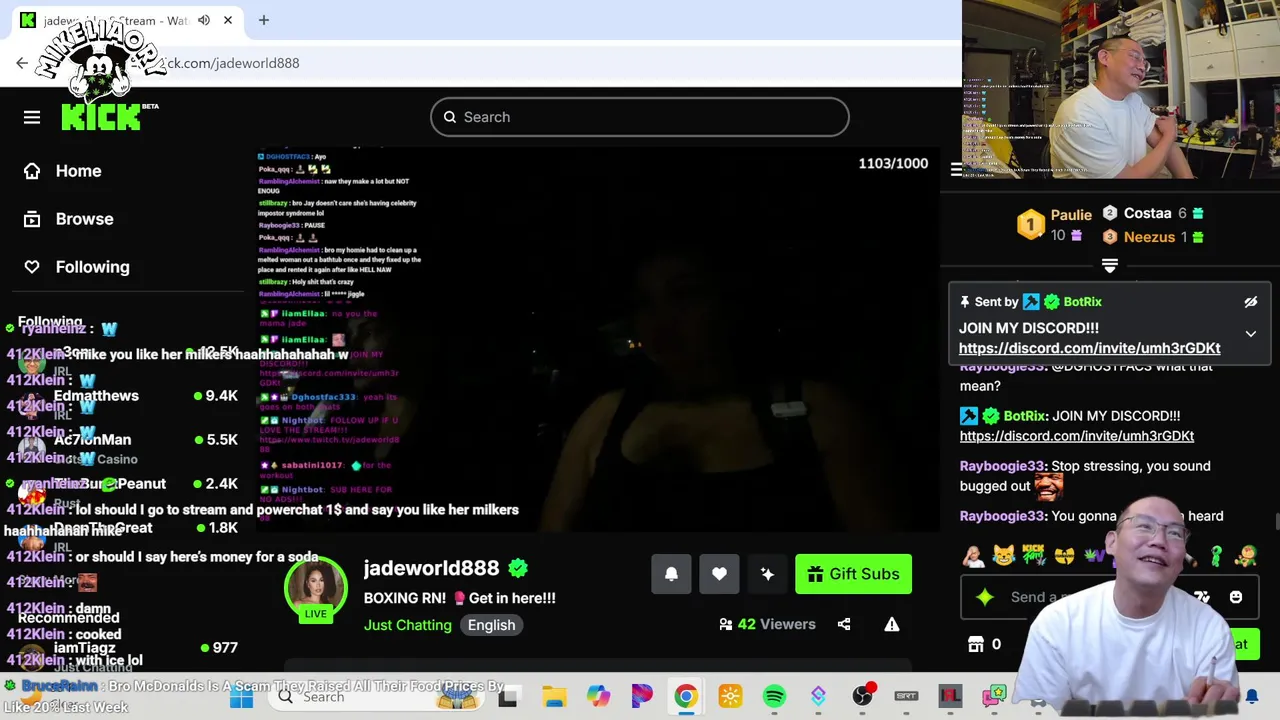Open the notification bell in the system tray
This screenshot has width=1280, height=720.
click(x=1252, y=697)
